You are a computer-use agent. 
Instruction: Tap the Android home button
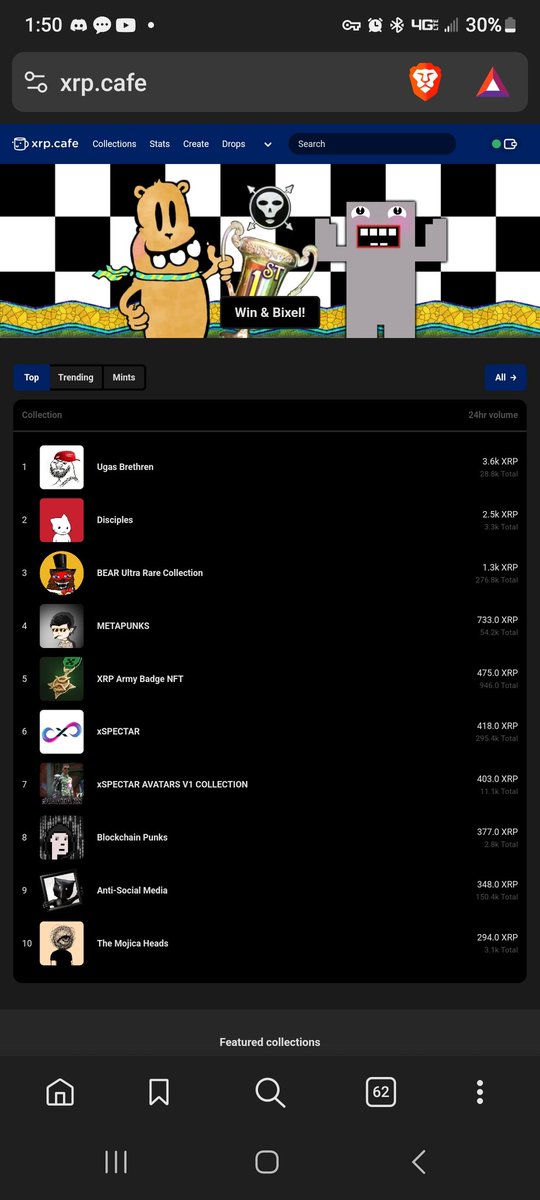click(x=267, y=1161)
